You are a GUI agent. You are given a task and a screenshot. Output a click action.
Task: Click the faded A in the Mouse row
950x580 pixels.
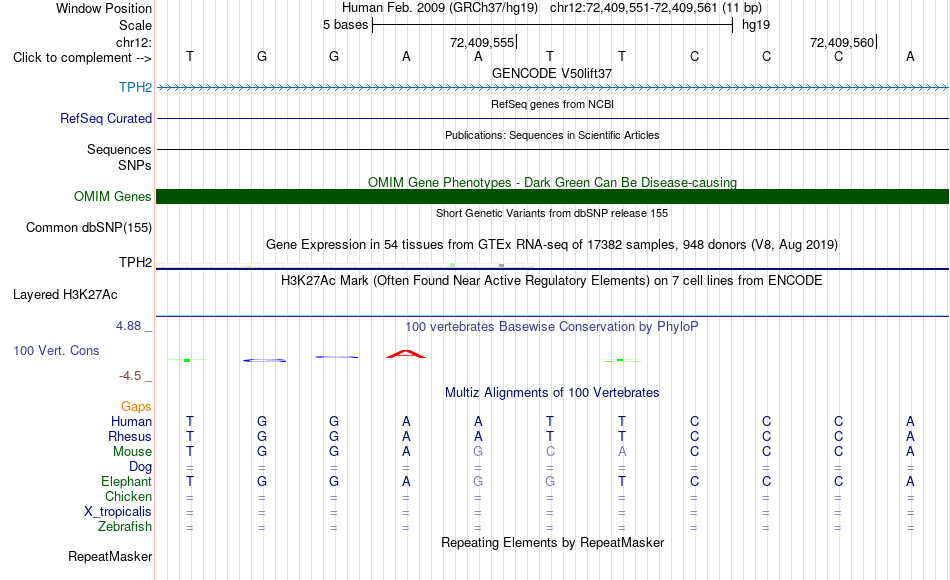pyautogui.click(x=622, y=452)
